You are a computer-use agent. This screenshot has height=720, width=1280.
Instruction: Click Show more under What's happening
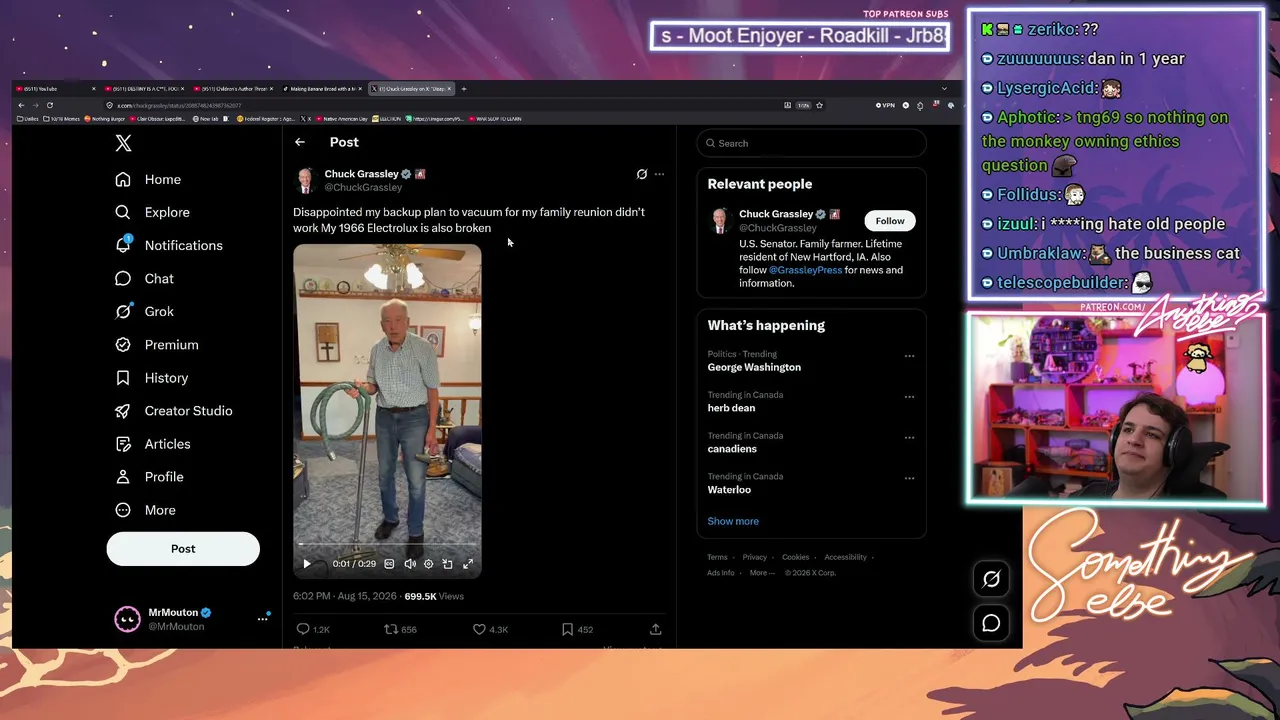pyautogui.click(x=733, y=521)
